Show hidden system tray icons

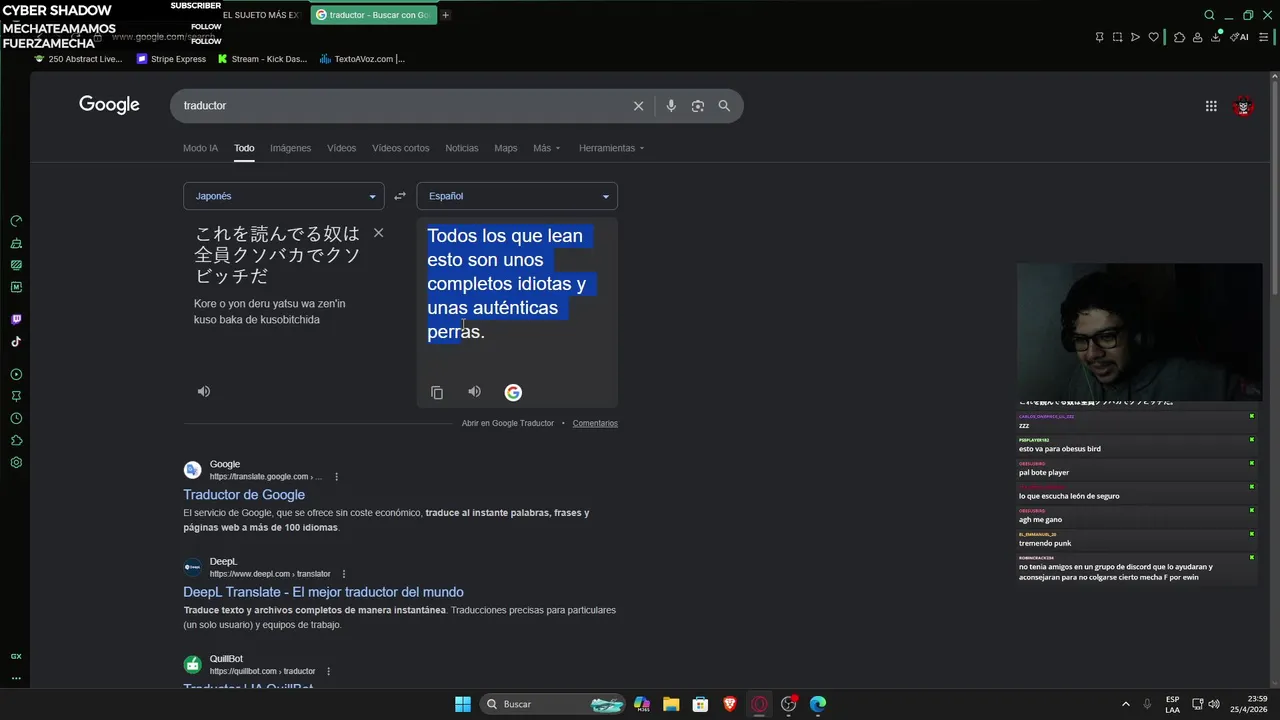click(1126, 704)
